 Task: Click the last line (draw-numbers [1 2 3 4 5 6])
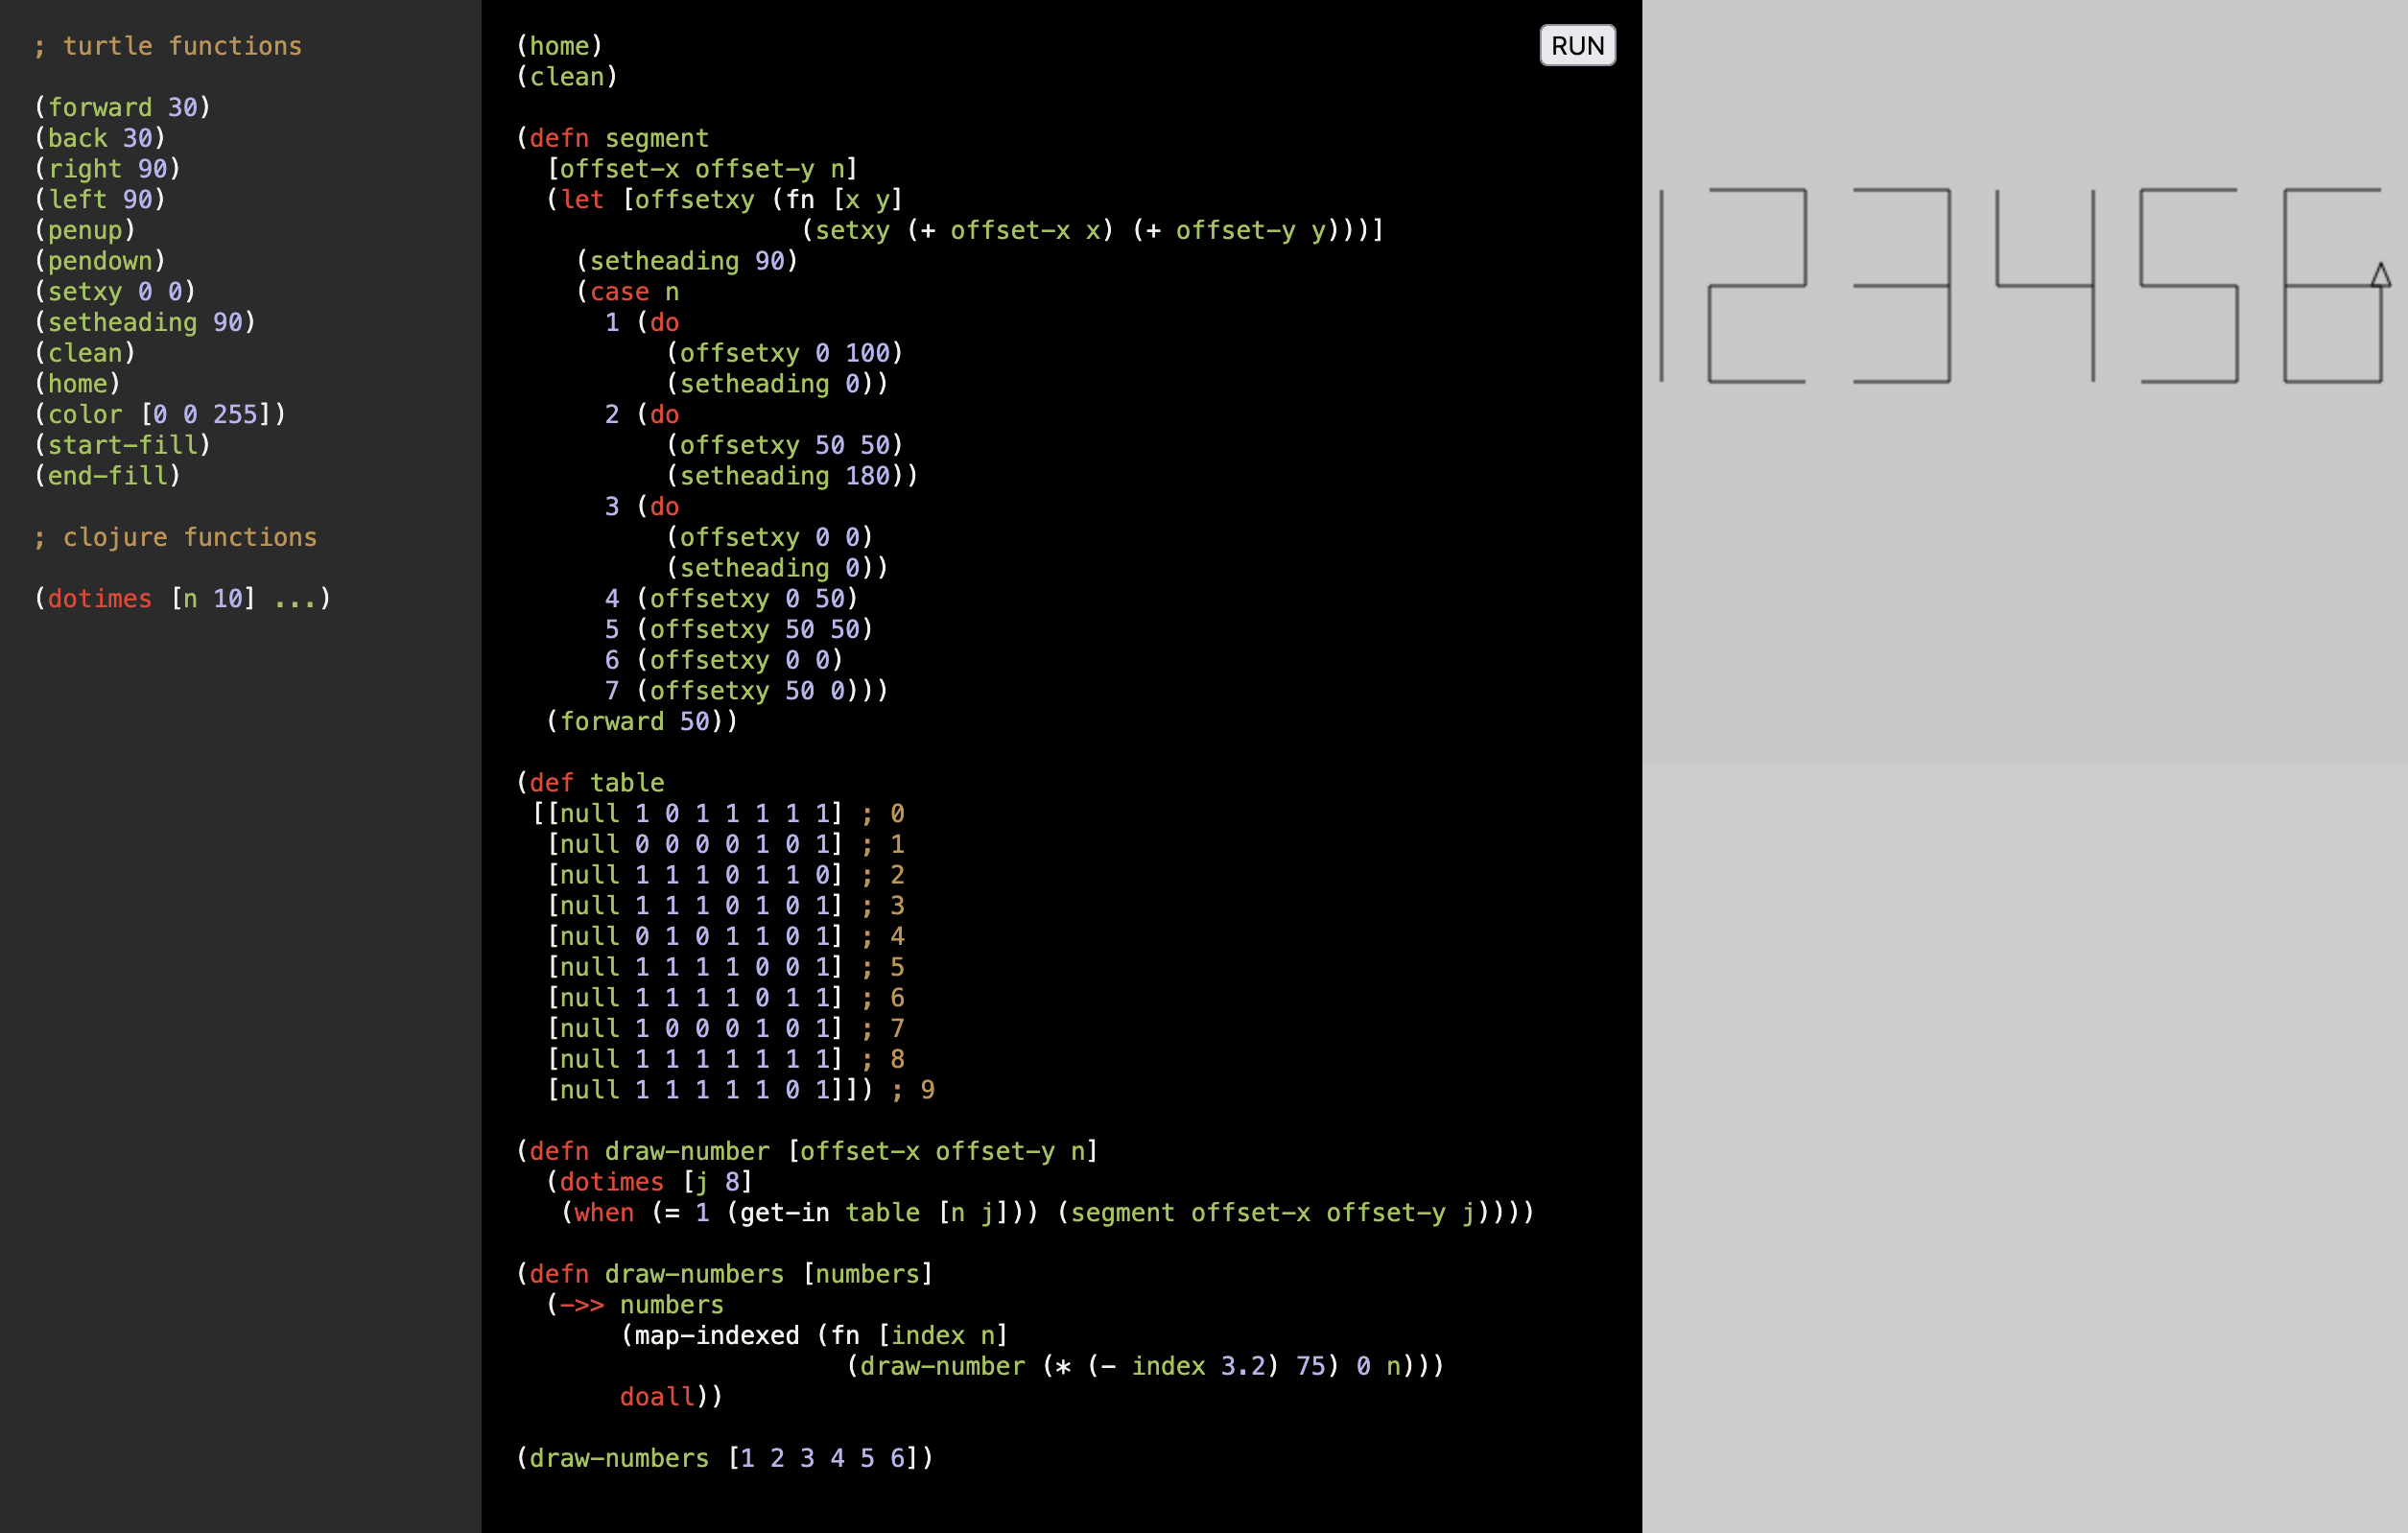(x=725, y=1457)
